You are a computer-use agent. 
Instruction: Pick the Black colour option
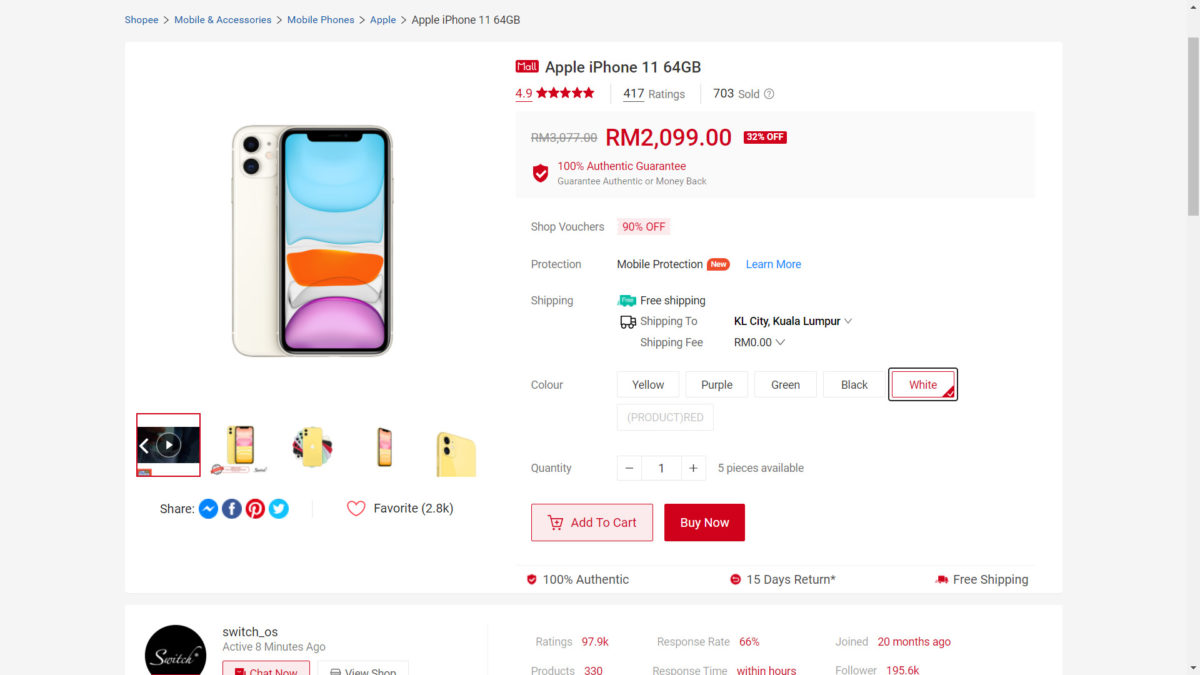[854, 385]
